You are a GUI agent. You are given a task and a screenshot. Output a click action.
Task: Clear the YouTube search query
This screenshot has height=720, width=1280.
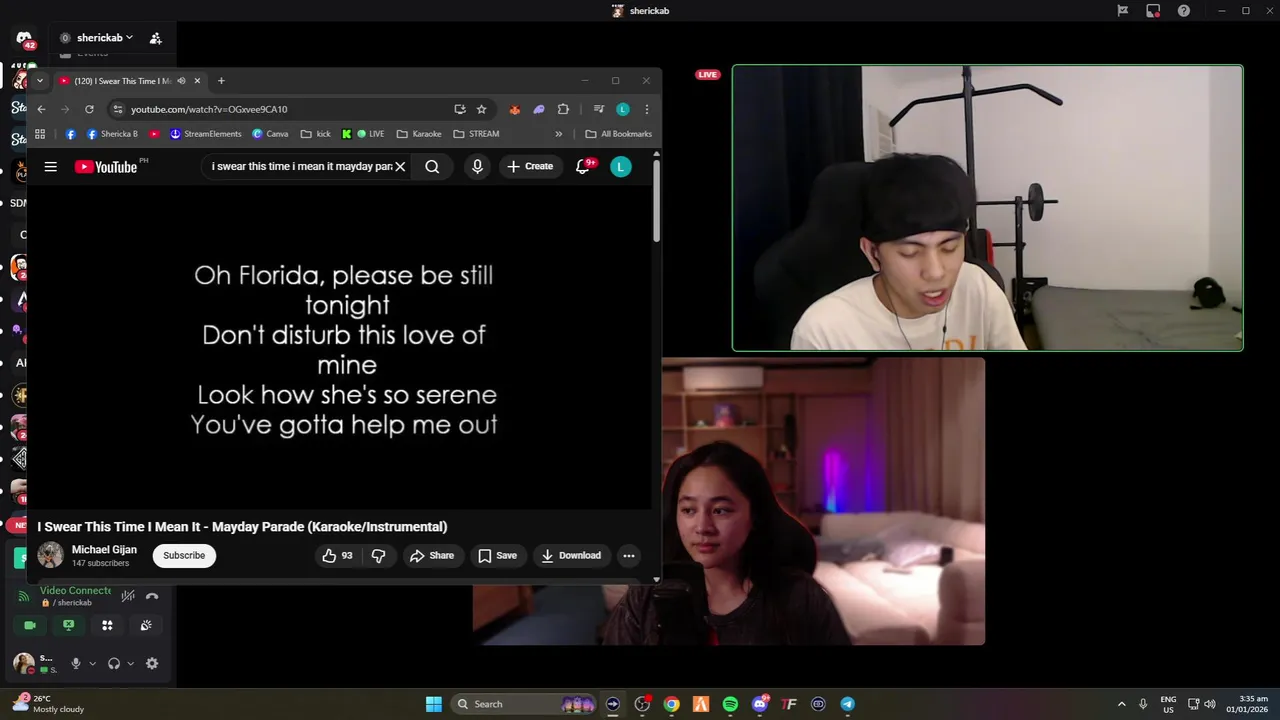click(x=400, y=167)
